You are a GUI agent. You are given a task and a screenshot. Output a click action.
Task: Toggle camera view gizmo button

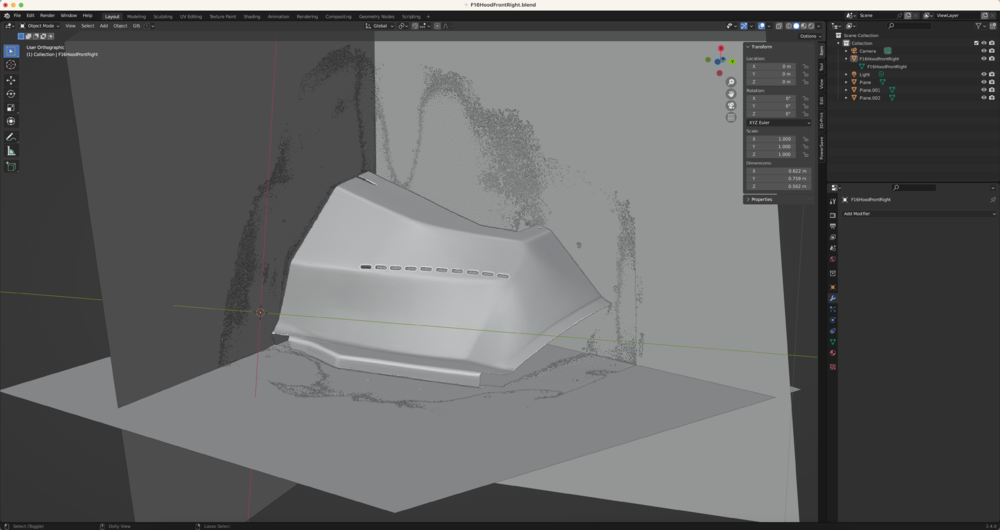(x=731, y=105)
